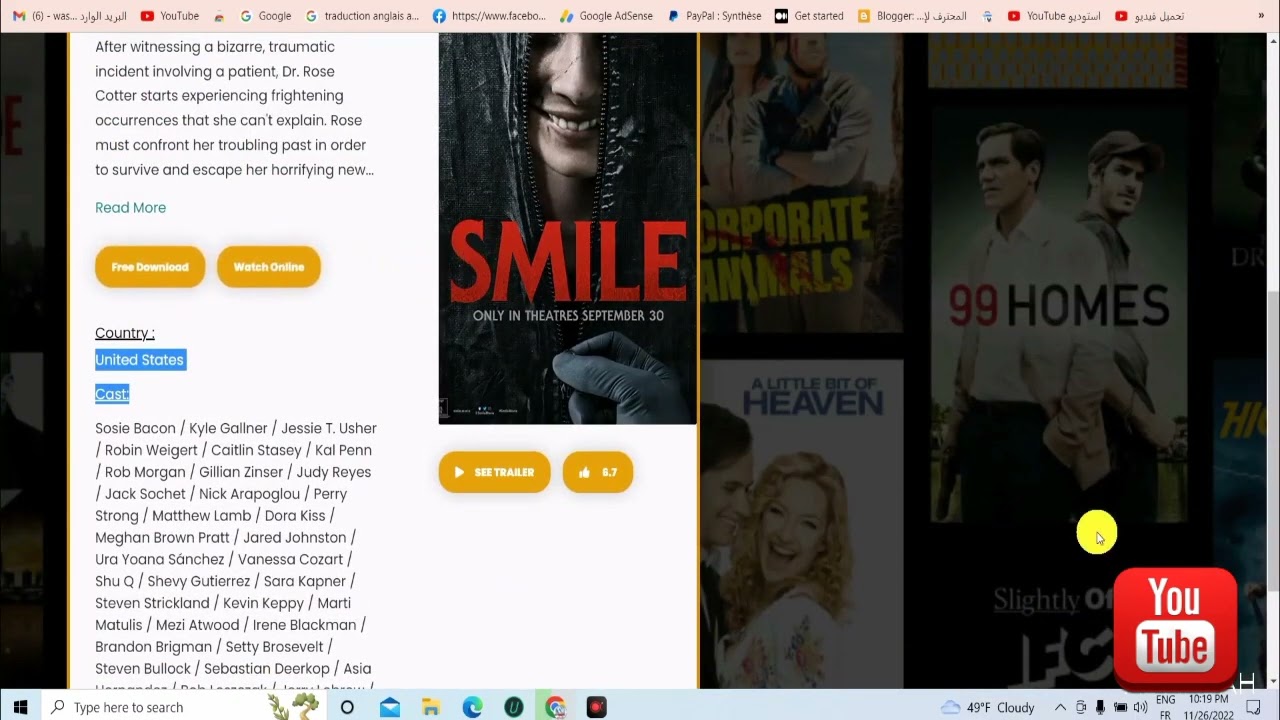Open the Google bookmark
The image size is (1280, 720).
(266, 16)
